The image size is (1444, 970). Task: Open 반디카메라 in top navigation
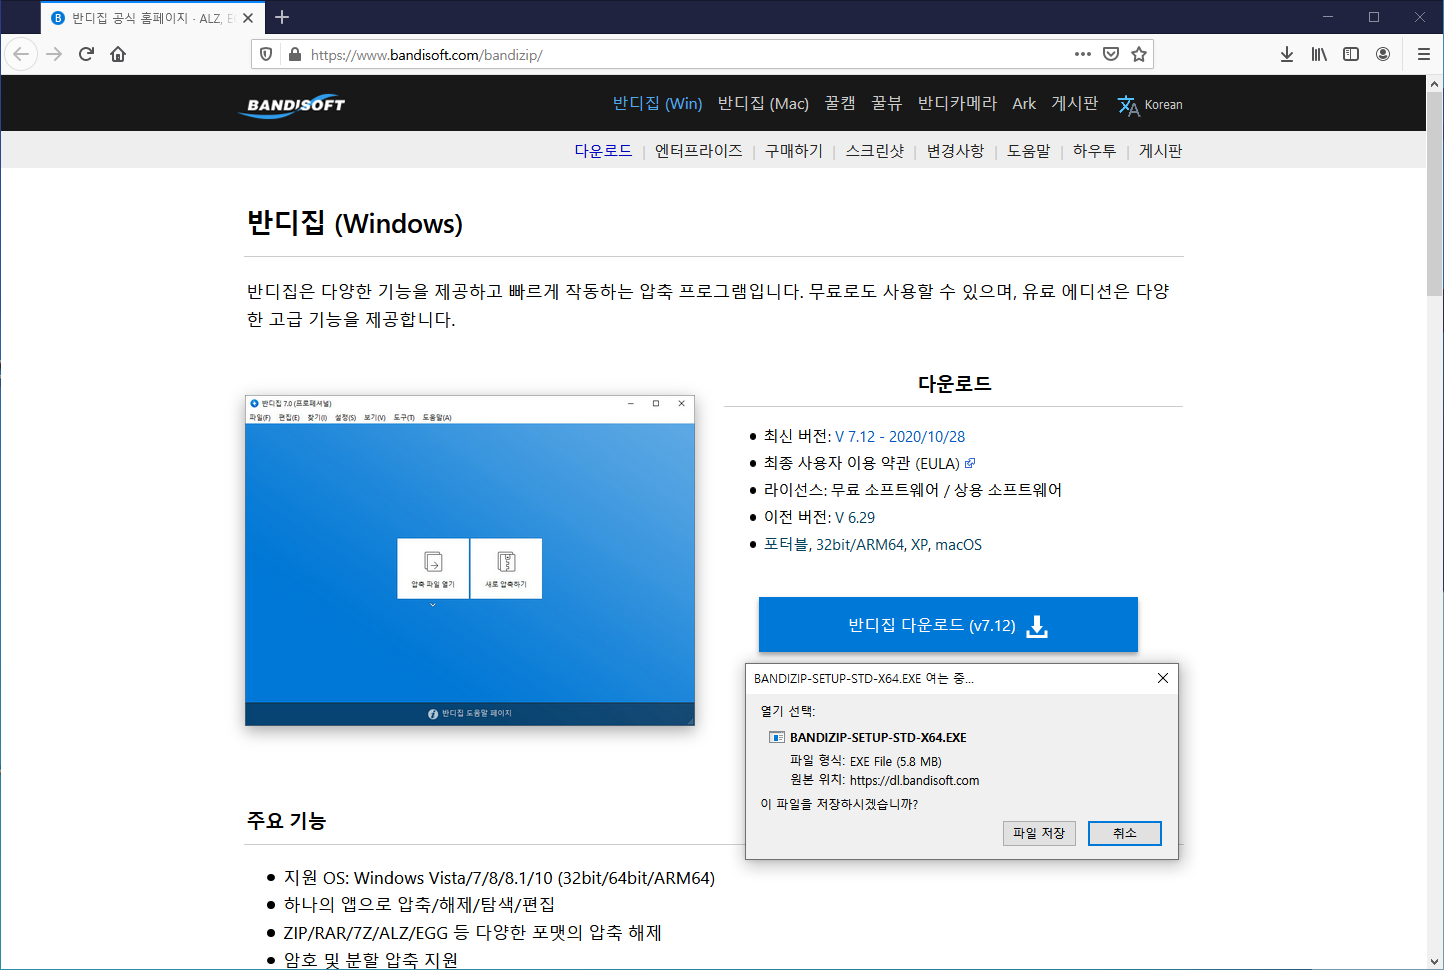coord(957,103)
